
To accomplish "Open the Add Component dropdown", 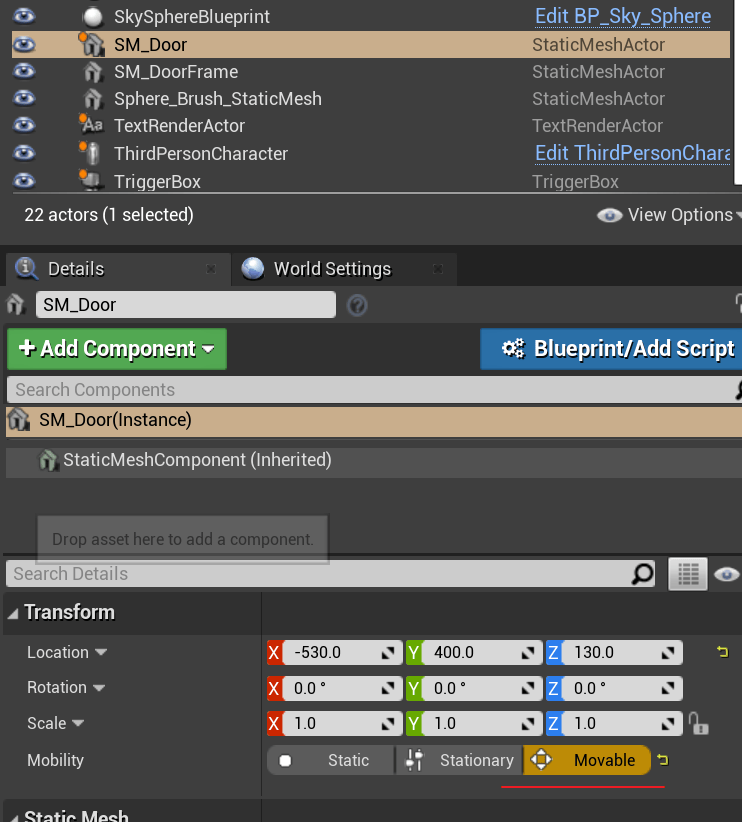I will tap(117, 349).
